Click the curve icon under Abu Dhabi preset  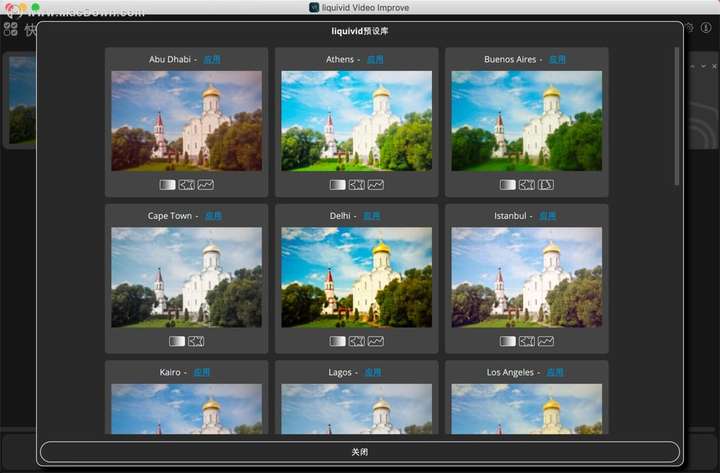coord(206,185)
